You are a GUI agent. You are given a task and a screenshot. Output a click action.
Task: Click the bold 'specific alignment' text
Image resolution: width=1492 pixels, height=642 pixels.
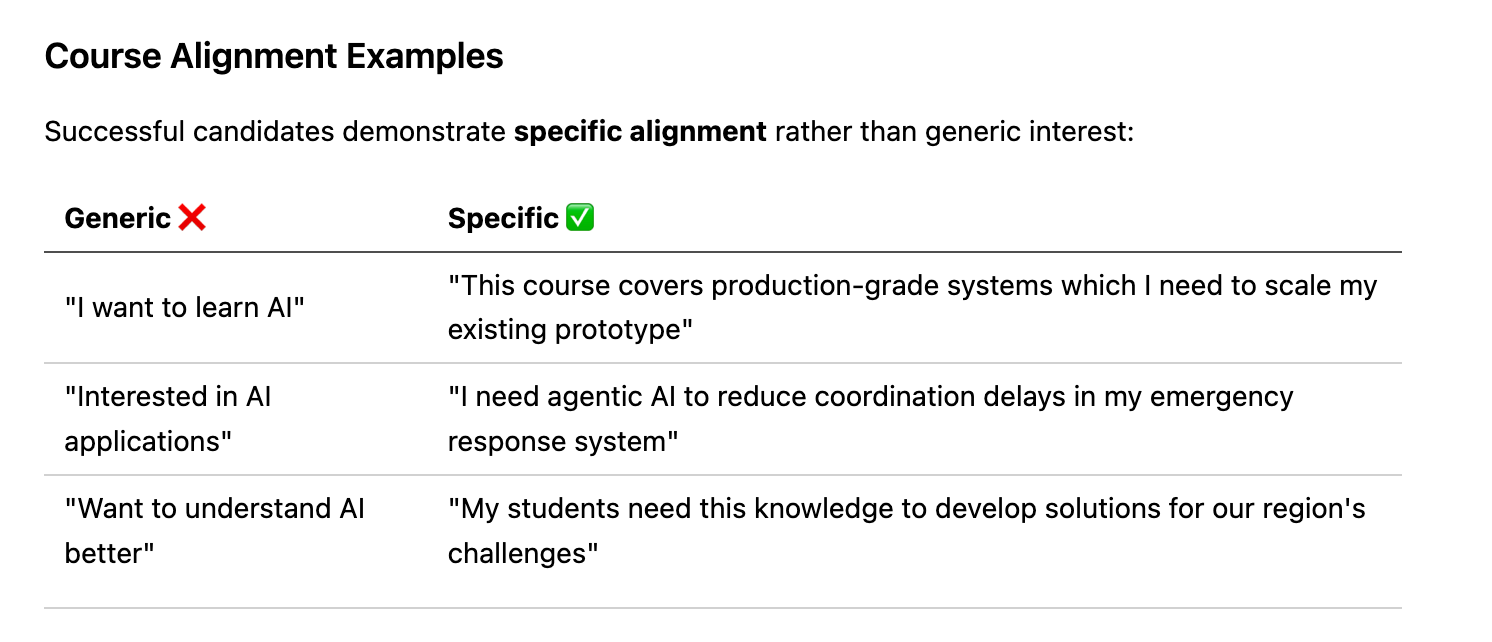tap(640, 132)
